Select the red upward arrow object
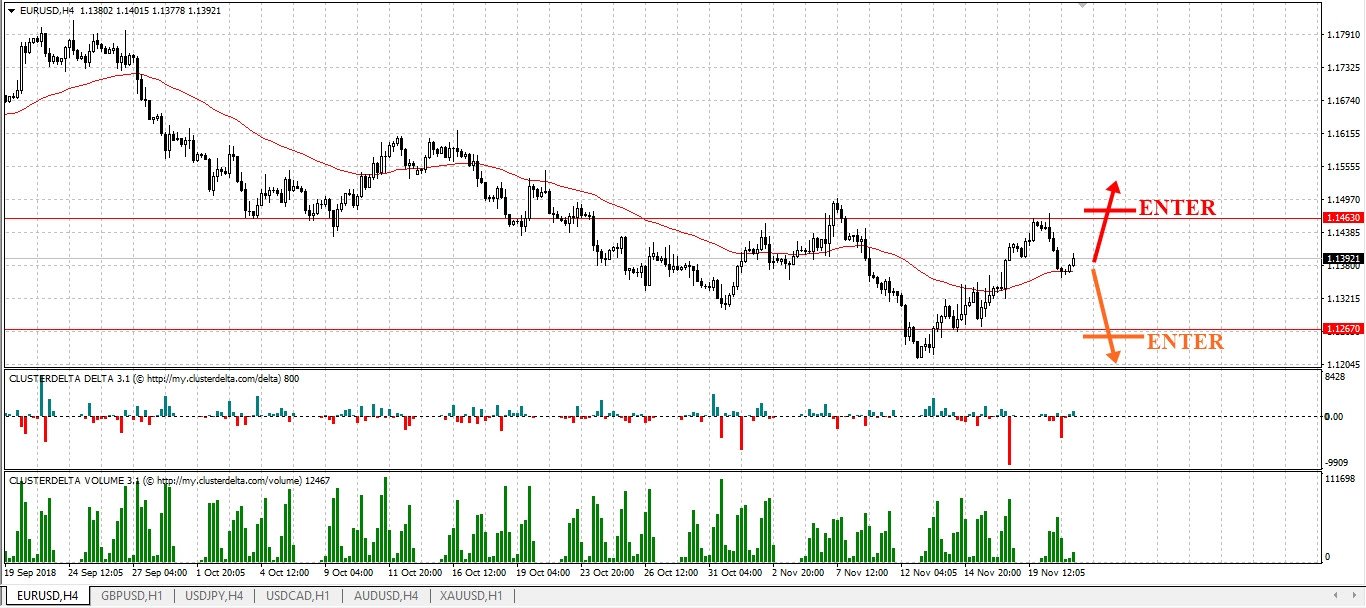Screen dimensions: 1366x608 click(x=1106, y=222)
